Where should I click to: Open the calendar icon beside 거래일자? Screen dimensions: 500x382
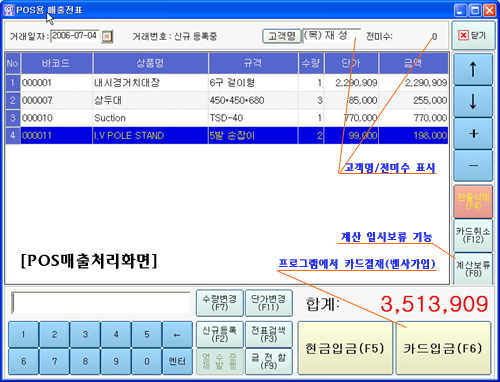pyautogui.click(x=107, y=36)
